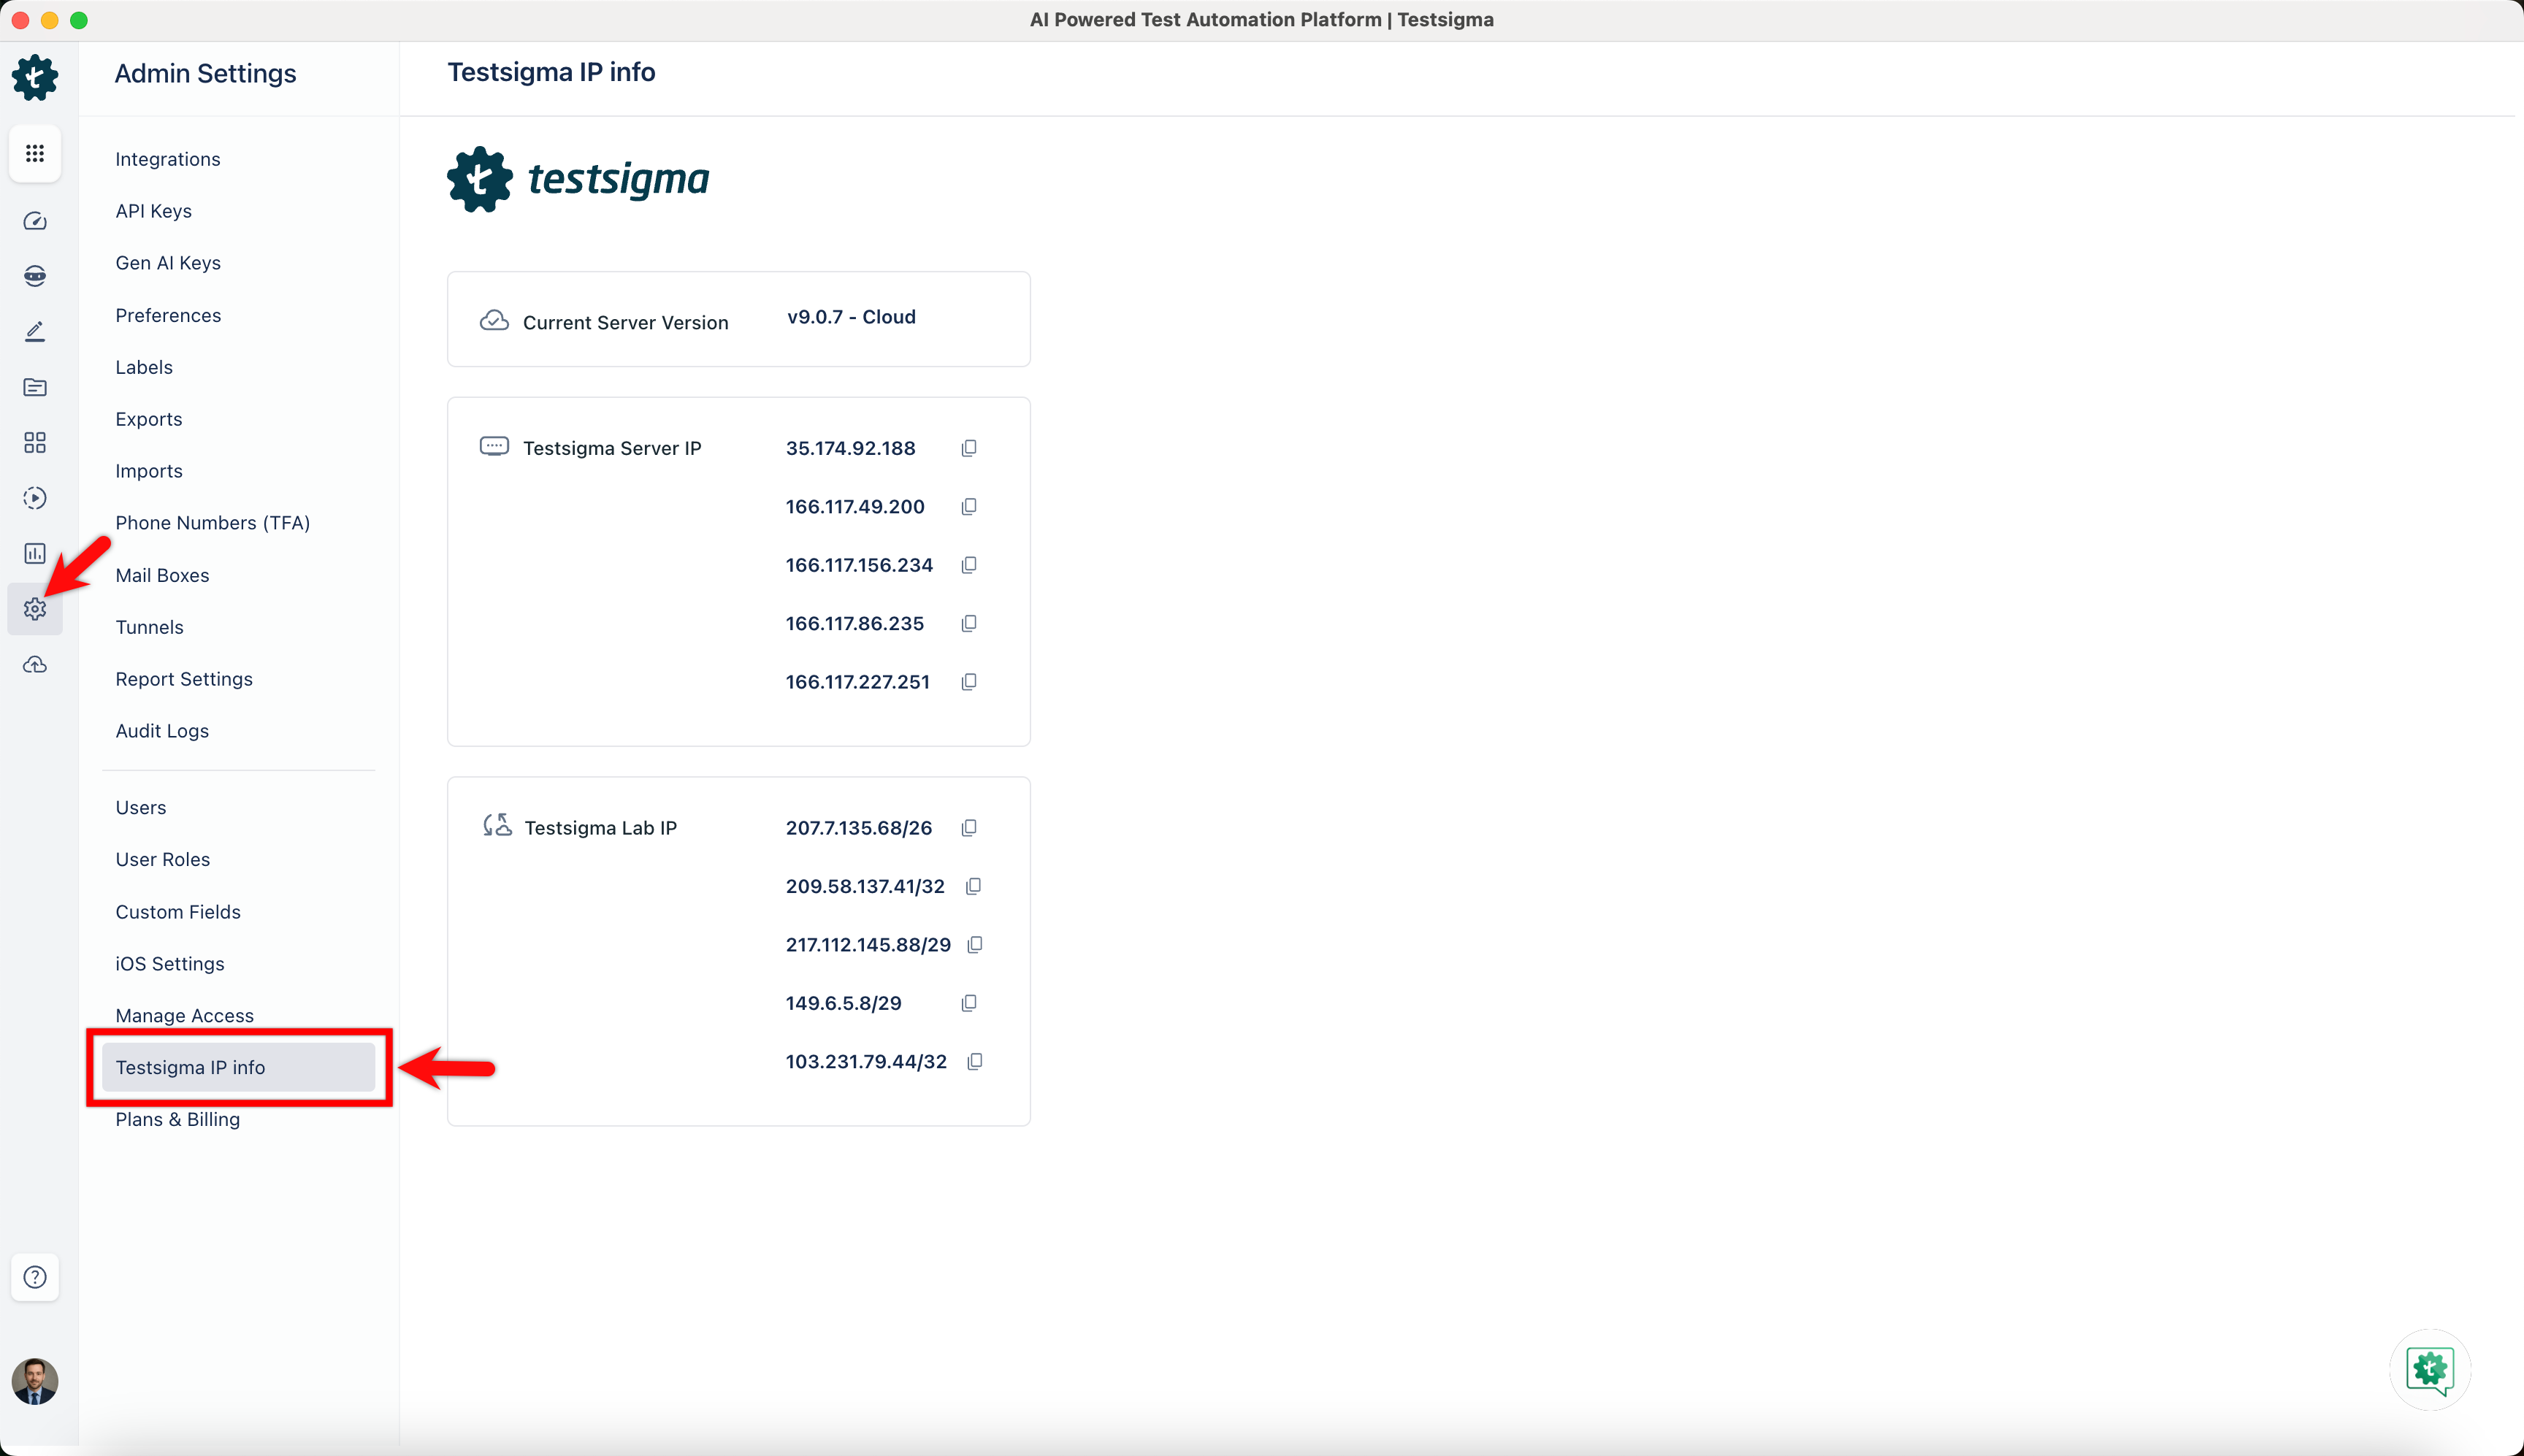Open the Users management page
The width and height of the screenshot is (2524, 1456).
tap(141, 807)
